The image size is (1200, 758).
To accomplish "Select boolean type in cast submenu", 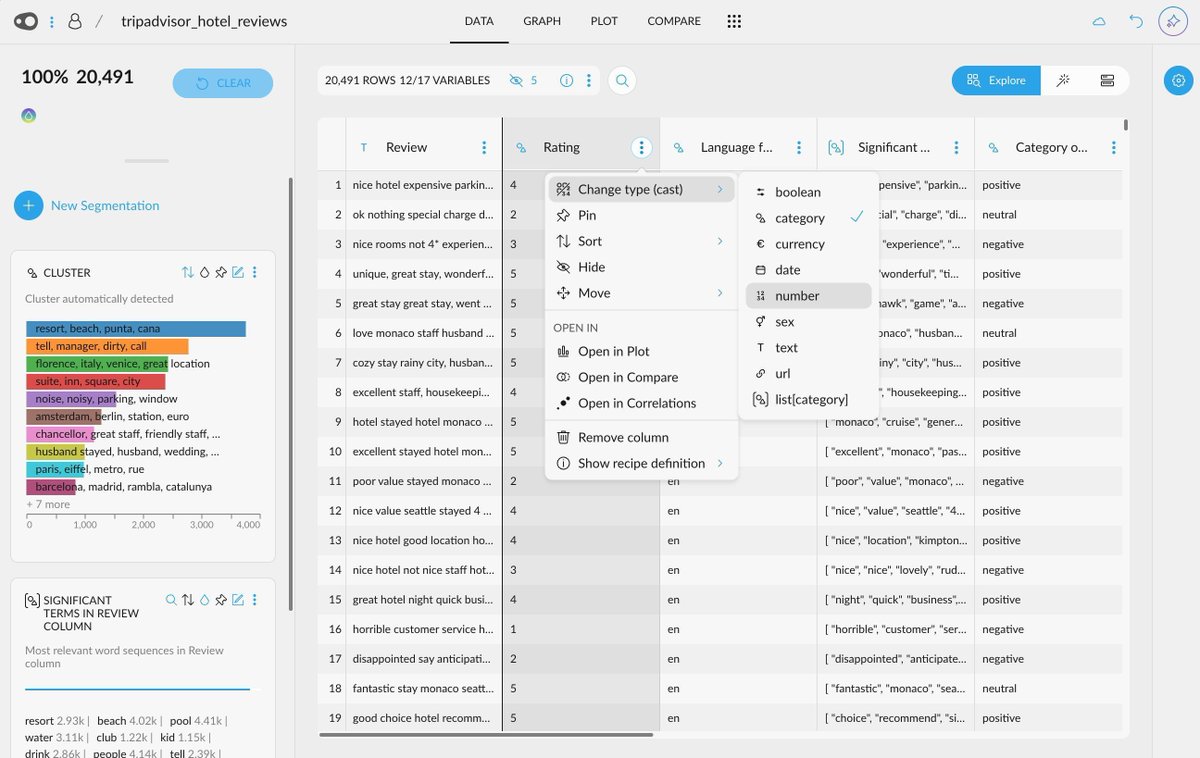I will (x=809, y=192).
